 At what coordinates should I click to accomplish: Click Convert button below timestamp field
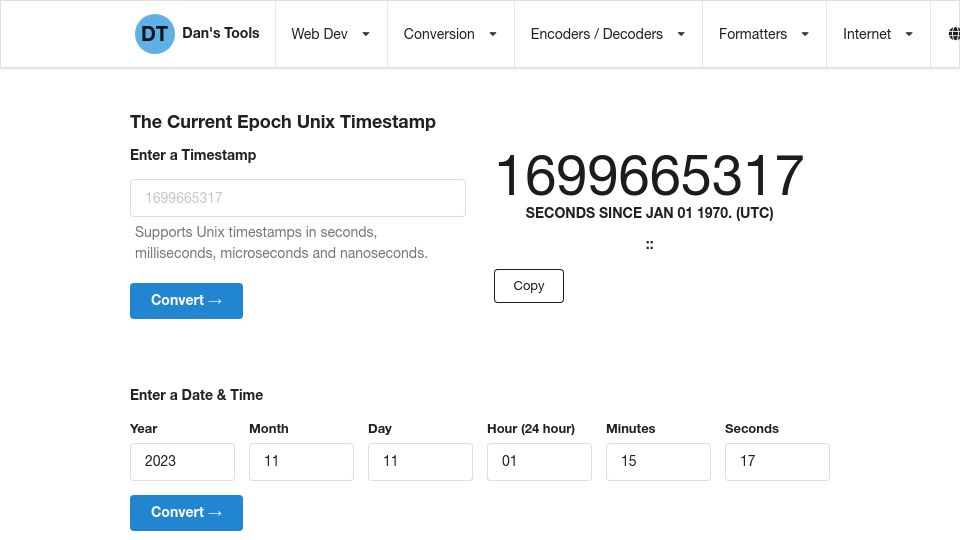pos(186,301)
